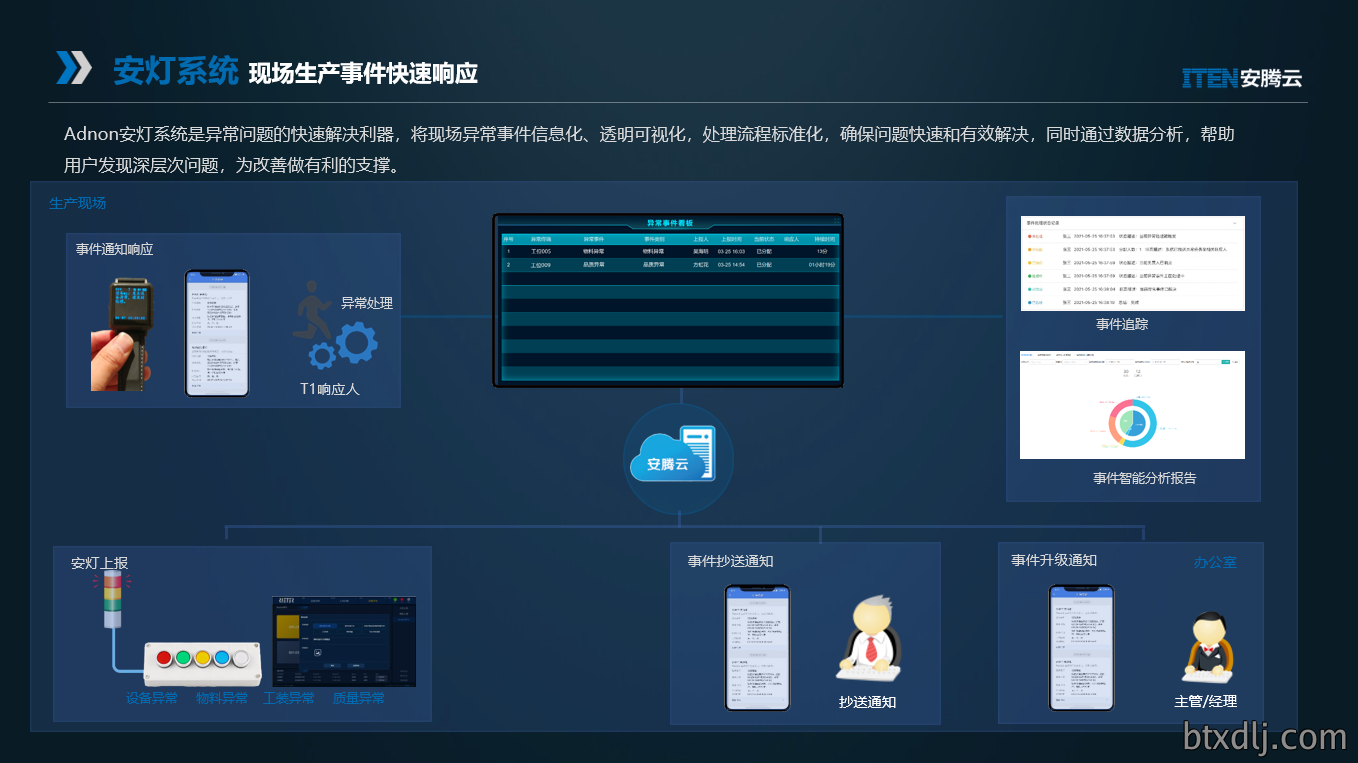This screenshot has width=1358, height=763.
Task: Click the red button on control box
Action: pyautogui.click(x=164, y=658)
